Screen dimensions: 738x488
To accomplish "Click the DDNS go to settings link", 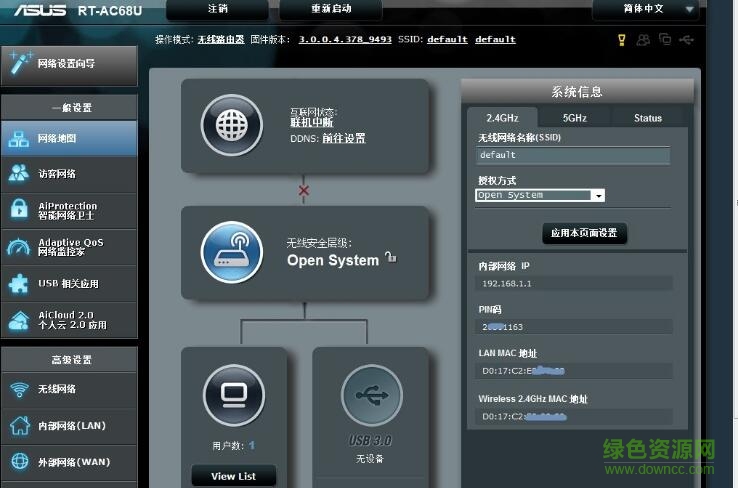I will point(344,138).
